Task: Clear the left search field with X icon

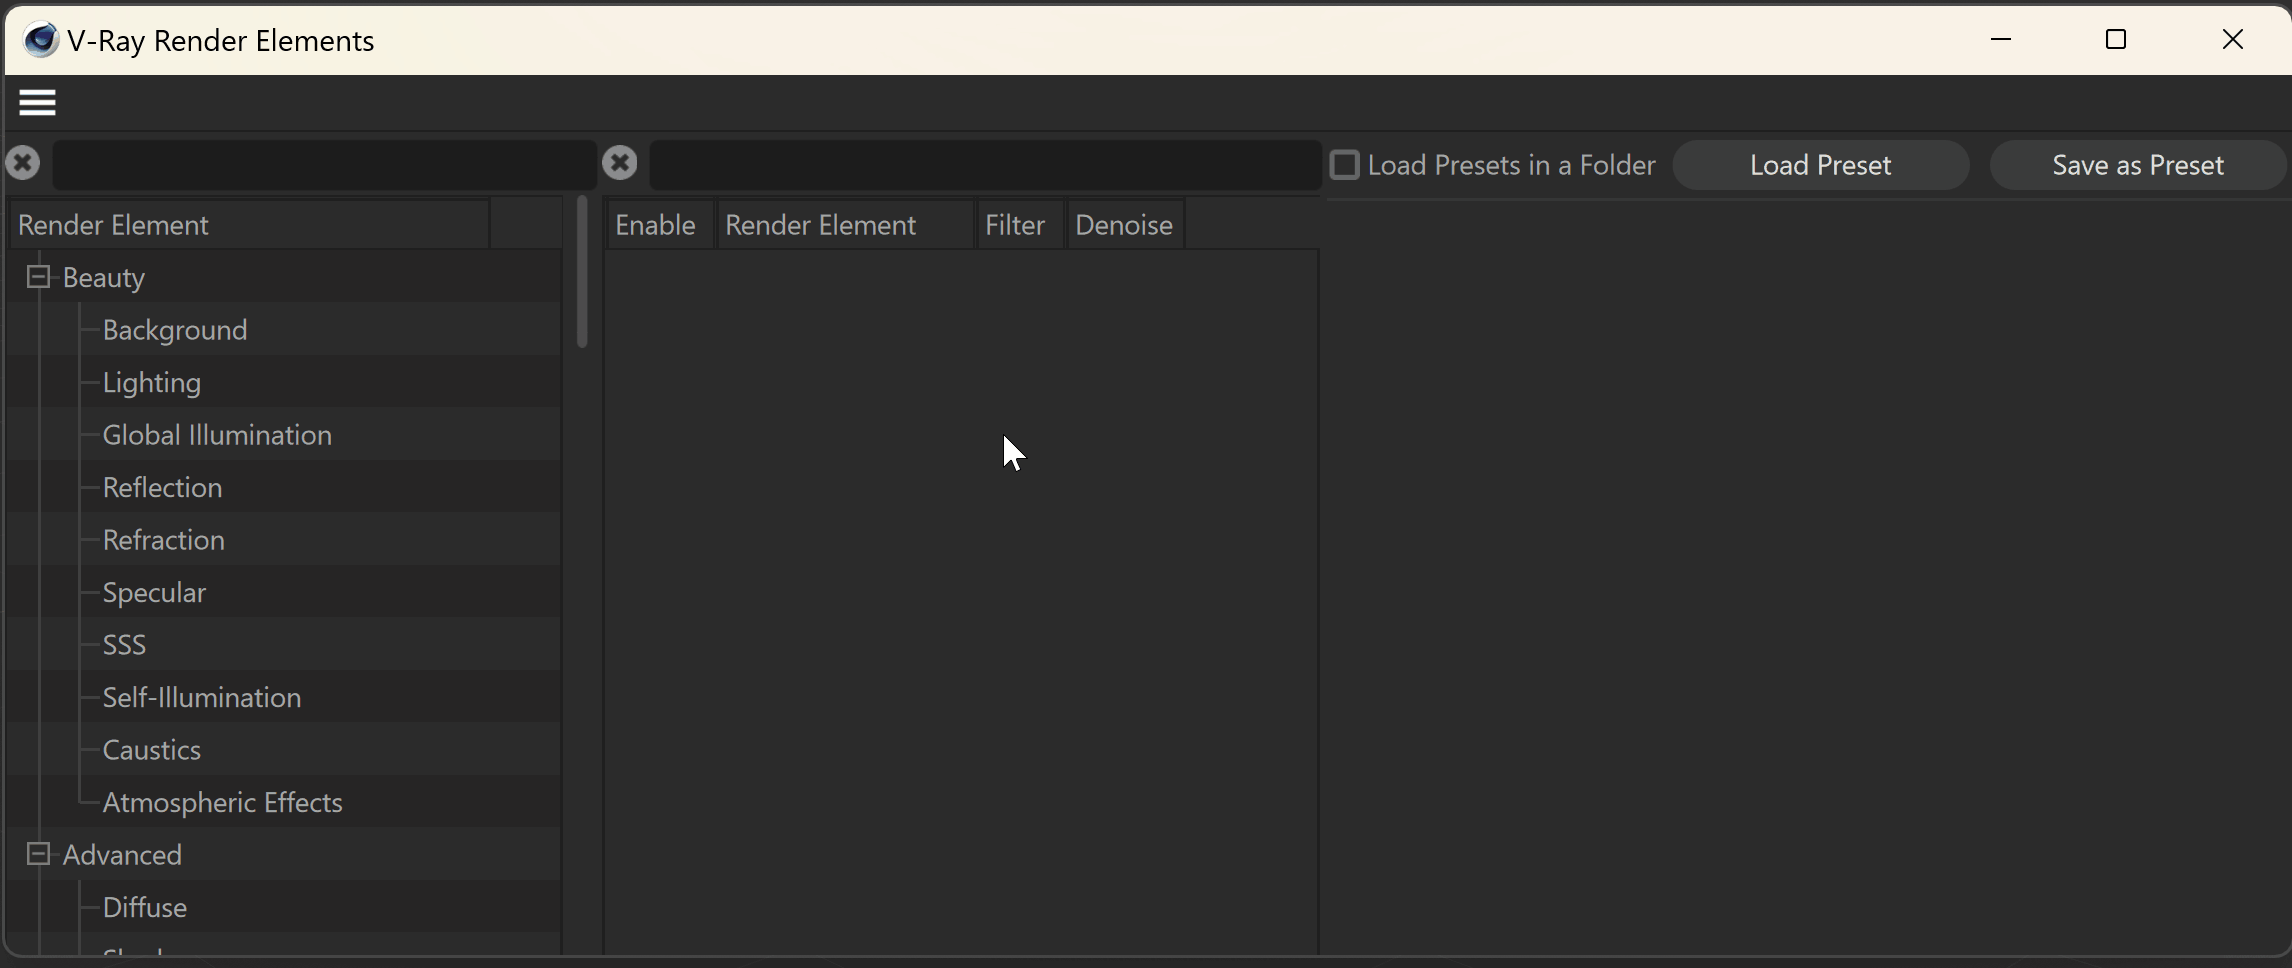Action: (23, 163)
